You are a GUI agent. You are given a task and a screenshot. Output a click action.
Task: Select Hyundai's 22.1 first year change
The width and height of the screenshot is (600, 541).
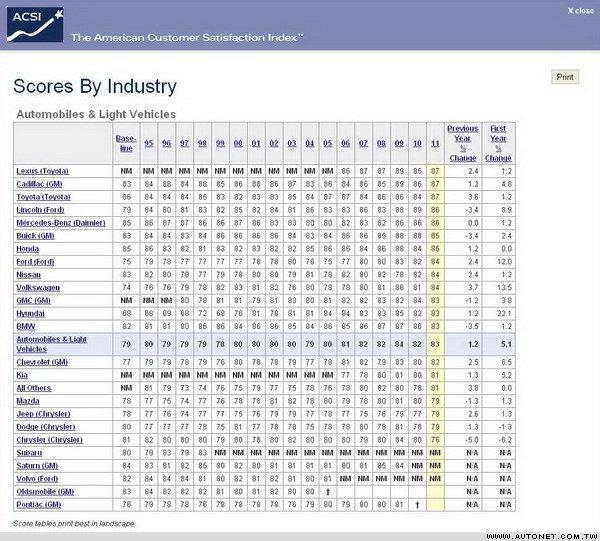pos(504,313)
